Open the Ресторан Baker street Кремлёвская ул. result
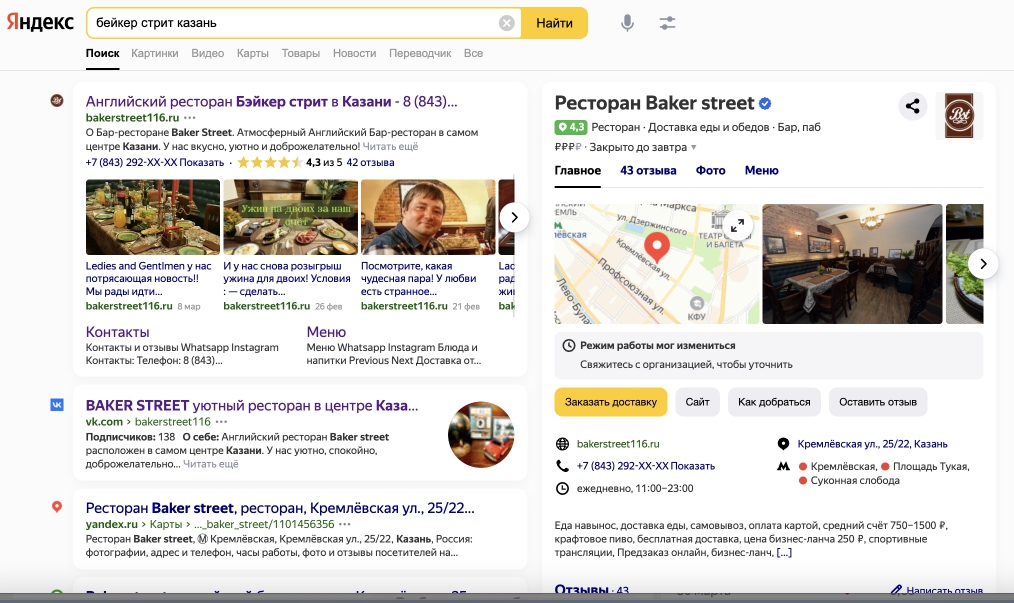 tap(280, 508)
